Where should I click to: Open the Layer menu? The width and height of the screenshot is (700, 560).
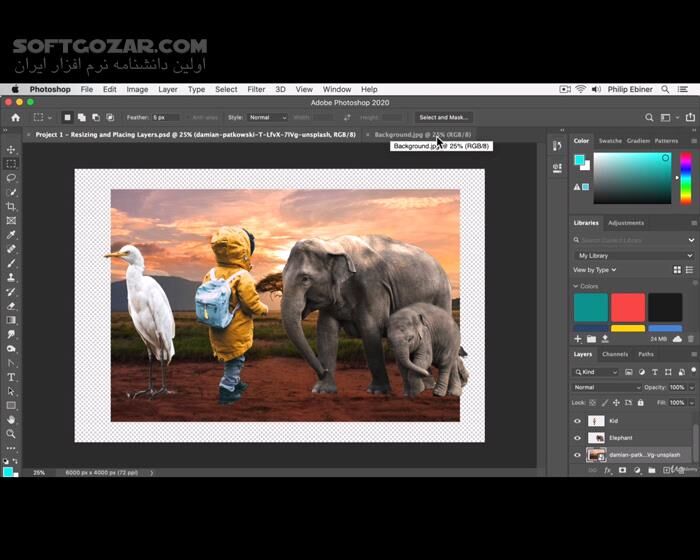[168, 89]
